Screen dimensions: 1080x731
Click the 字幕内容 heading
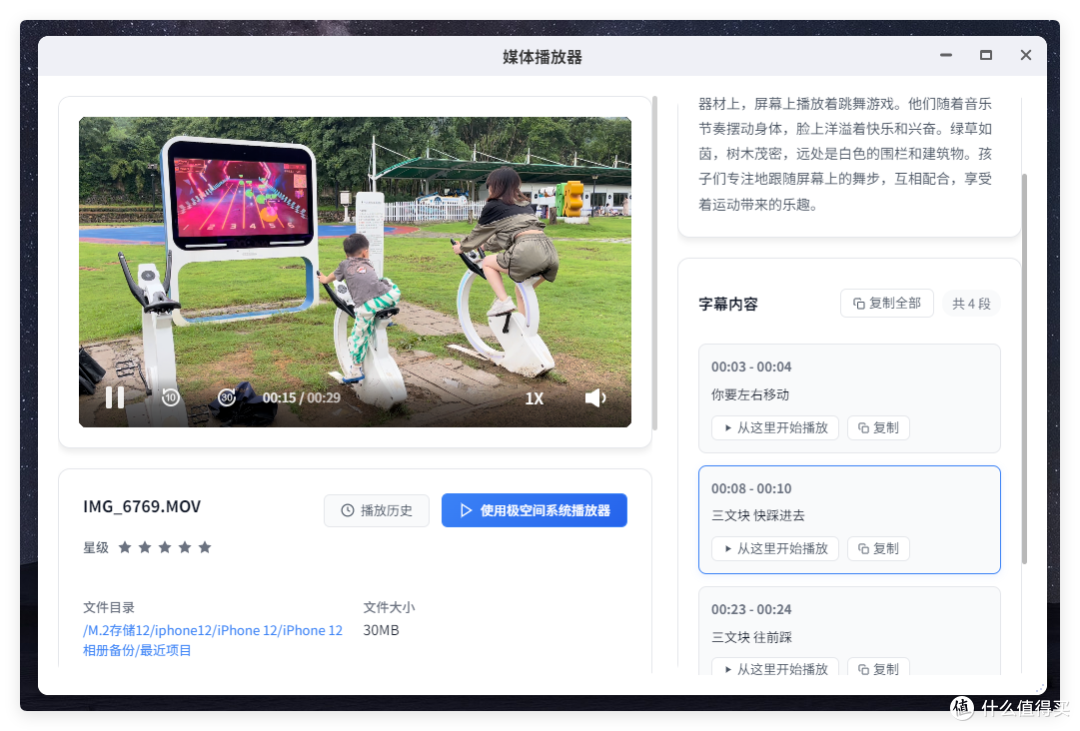(x=728, y=304)
